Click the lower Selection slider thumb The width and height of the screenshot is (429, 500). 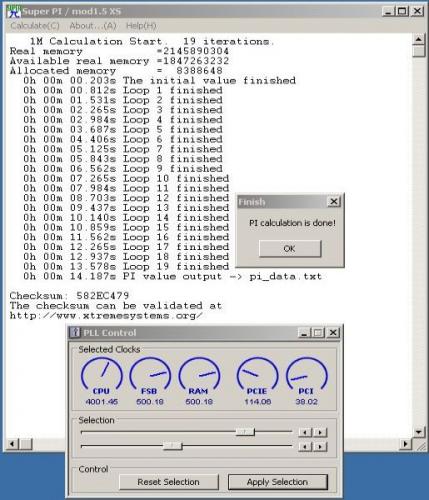[x=172, y=446]
